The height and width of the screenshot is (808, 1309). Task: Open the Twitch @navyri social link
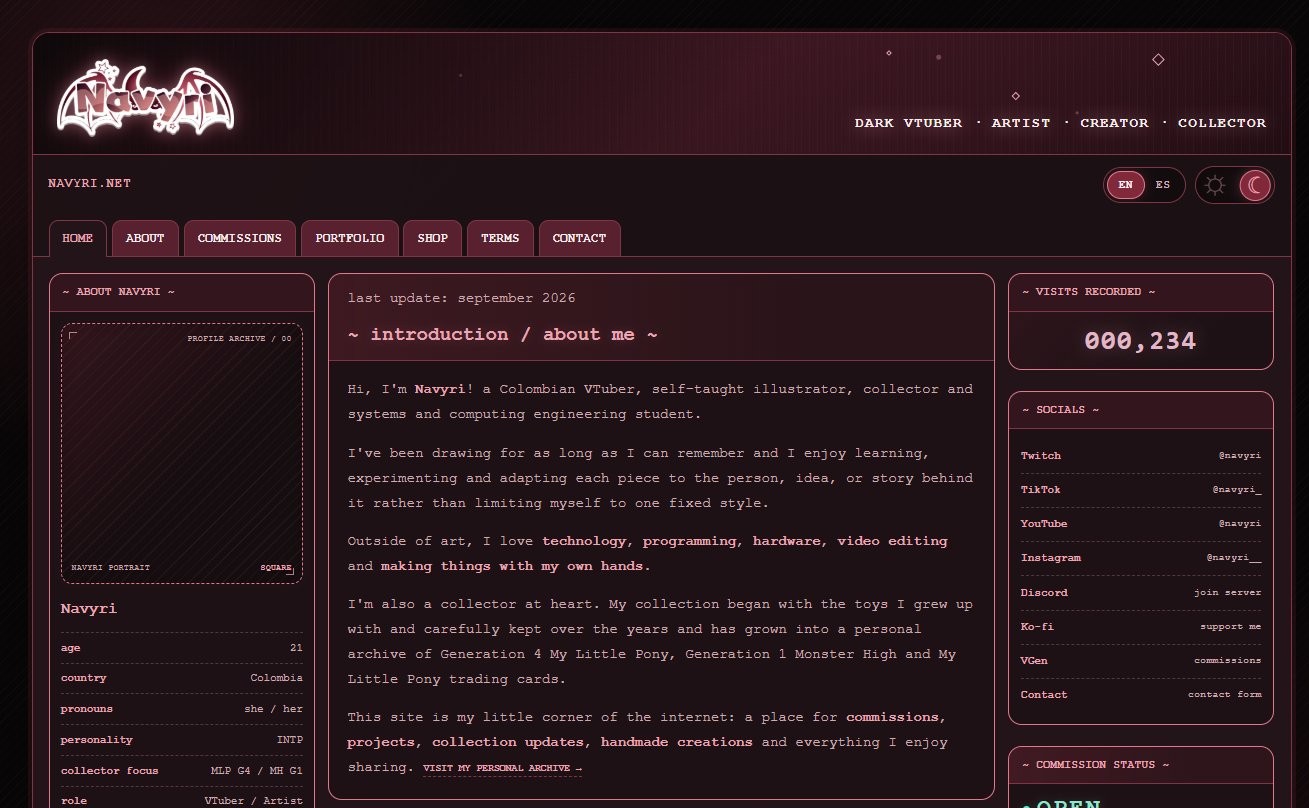[x=1141, y=456]
